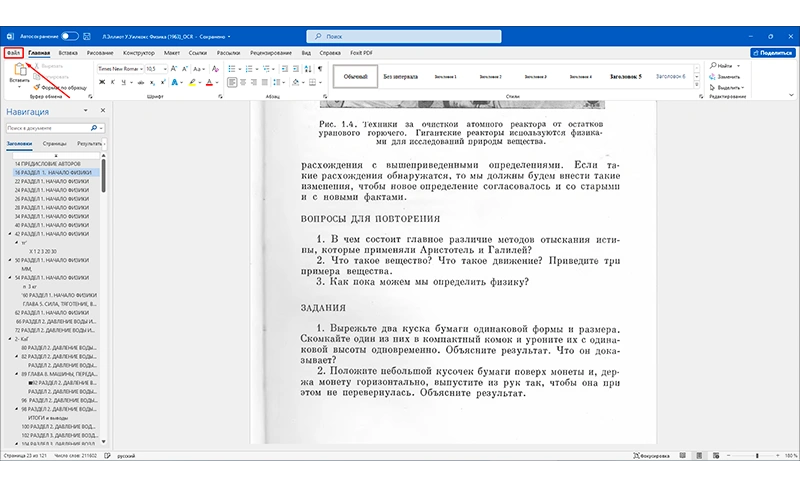The image size is (800, 487).
Task: Toggle underline Ч formatting
Action: (123, 82)
